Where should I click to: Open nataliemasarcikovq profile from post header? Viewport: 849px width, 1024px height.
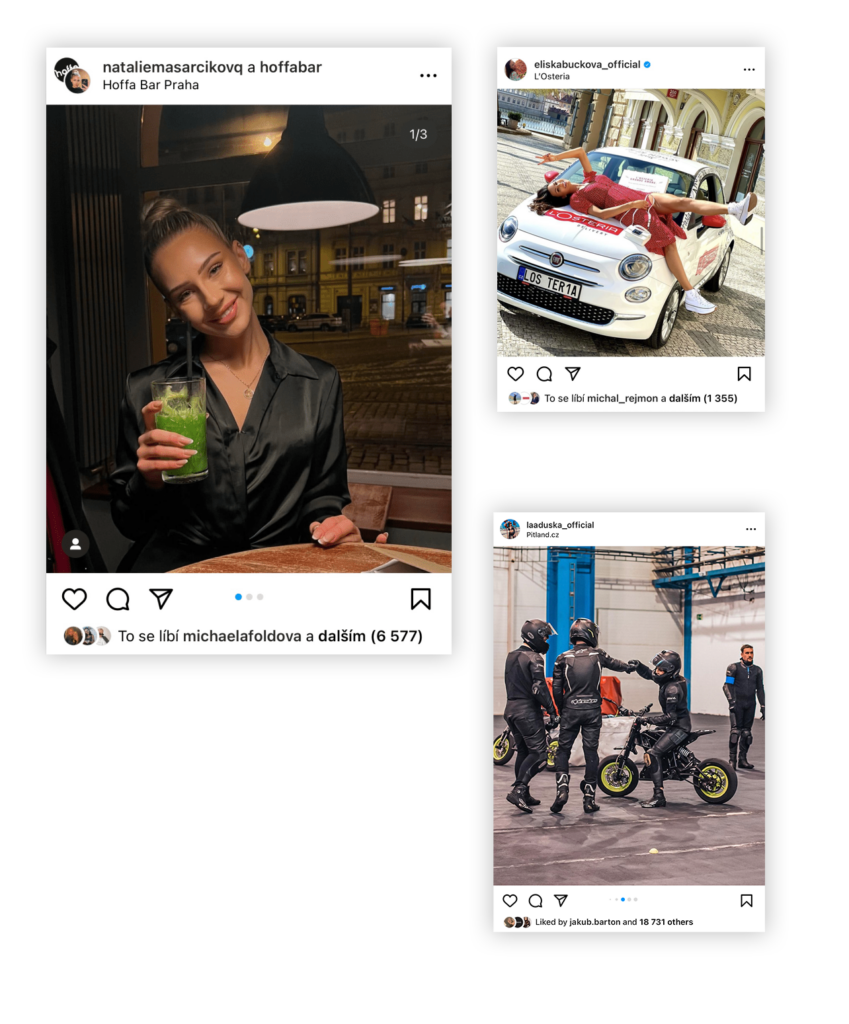(x=172, y=67)
